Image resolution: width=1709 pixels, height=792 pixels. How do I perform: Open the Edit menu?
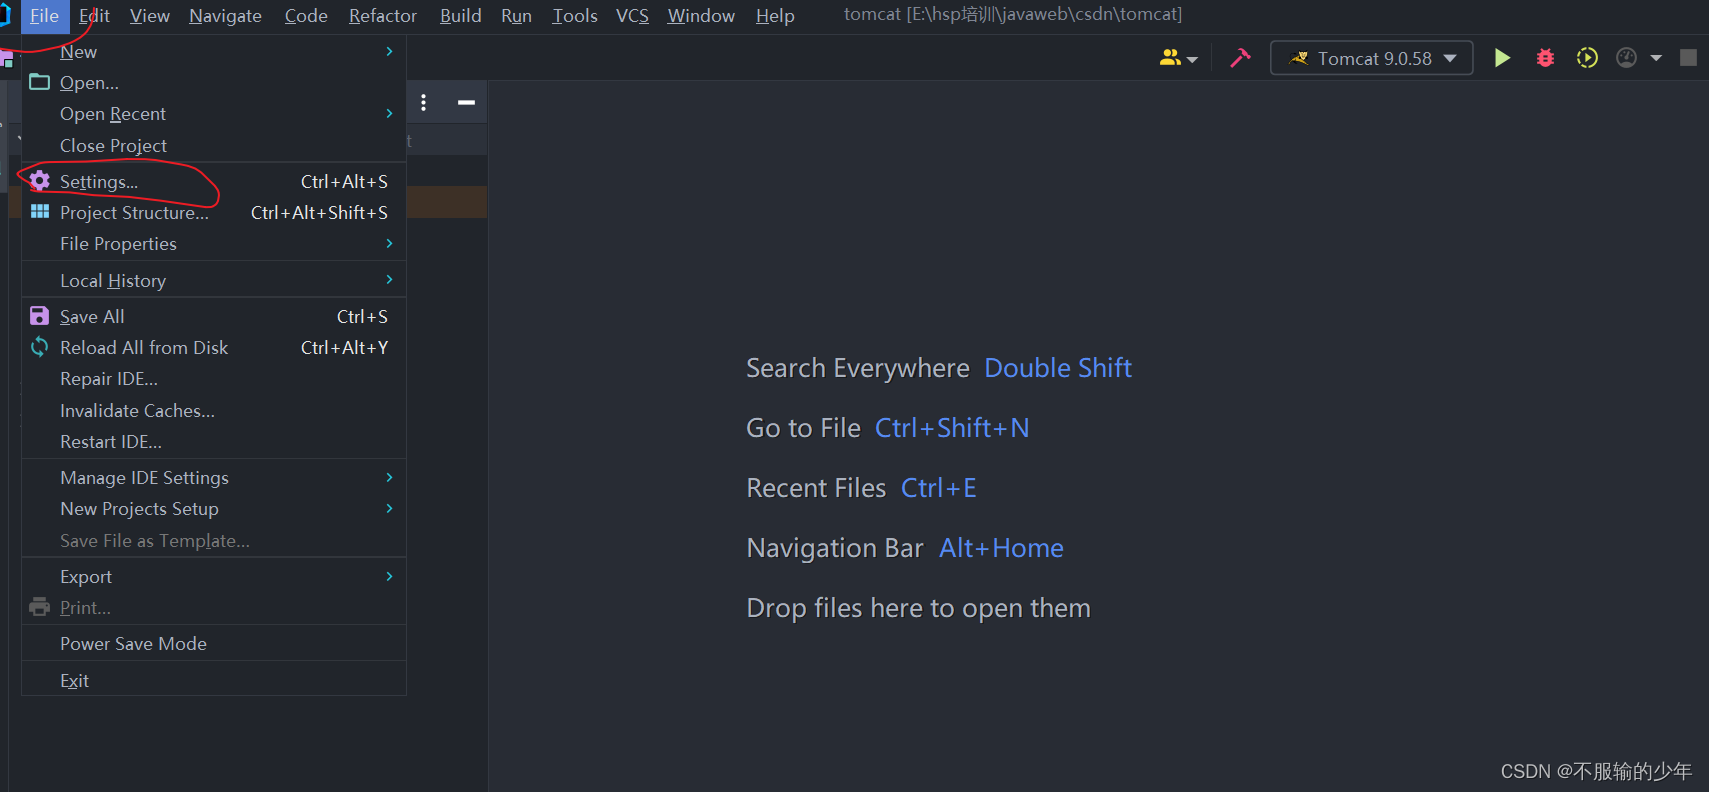point(94,16)
